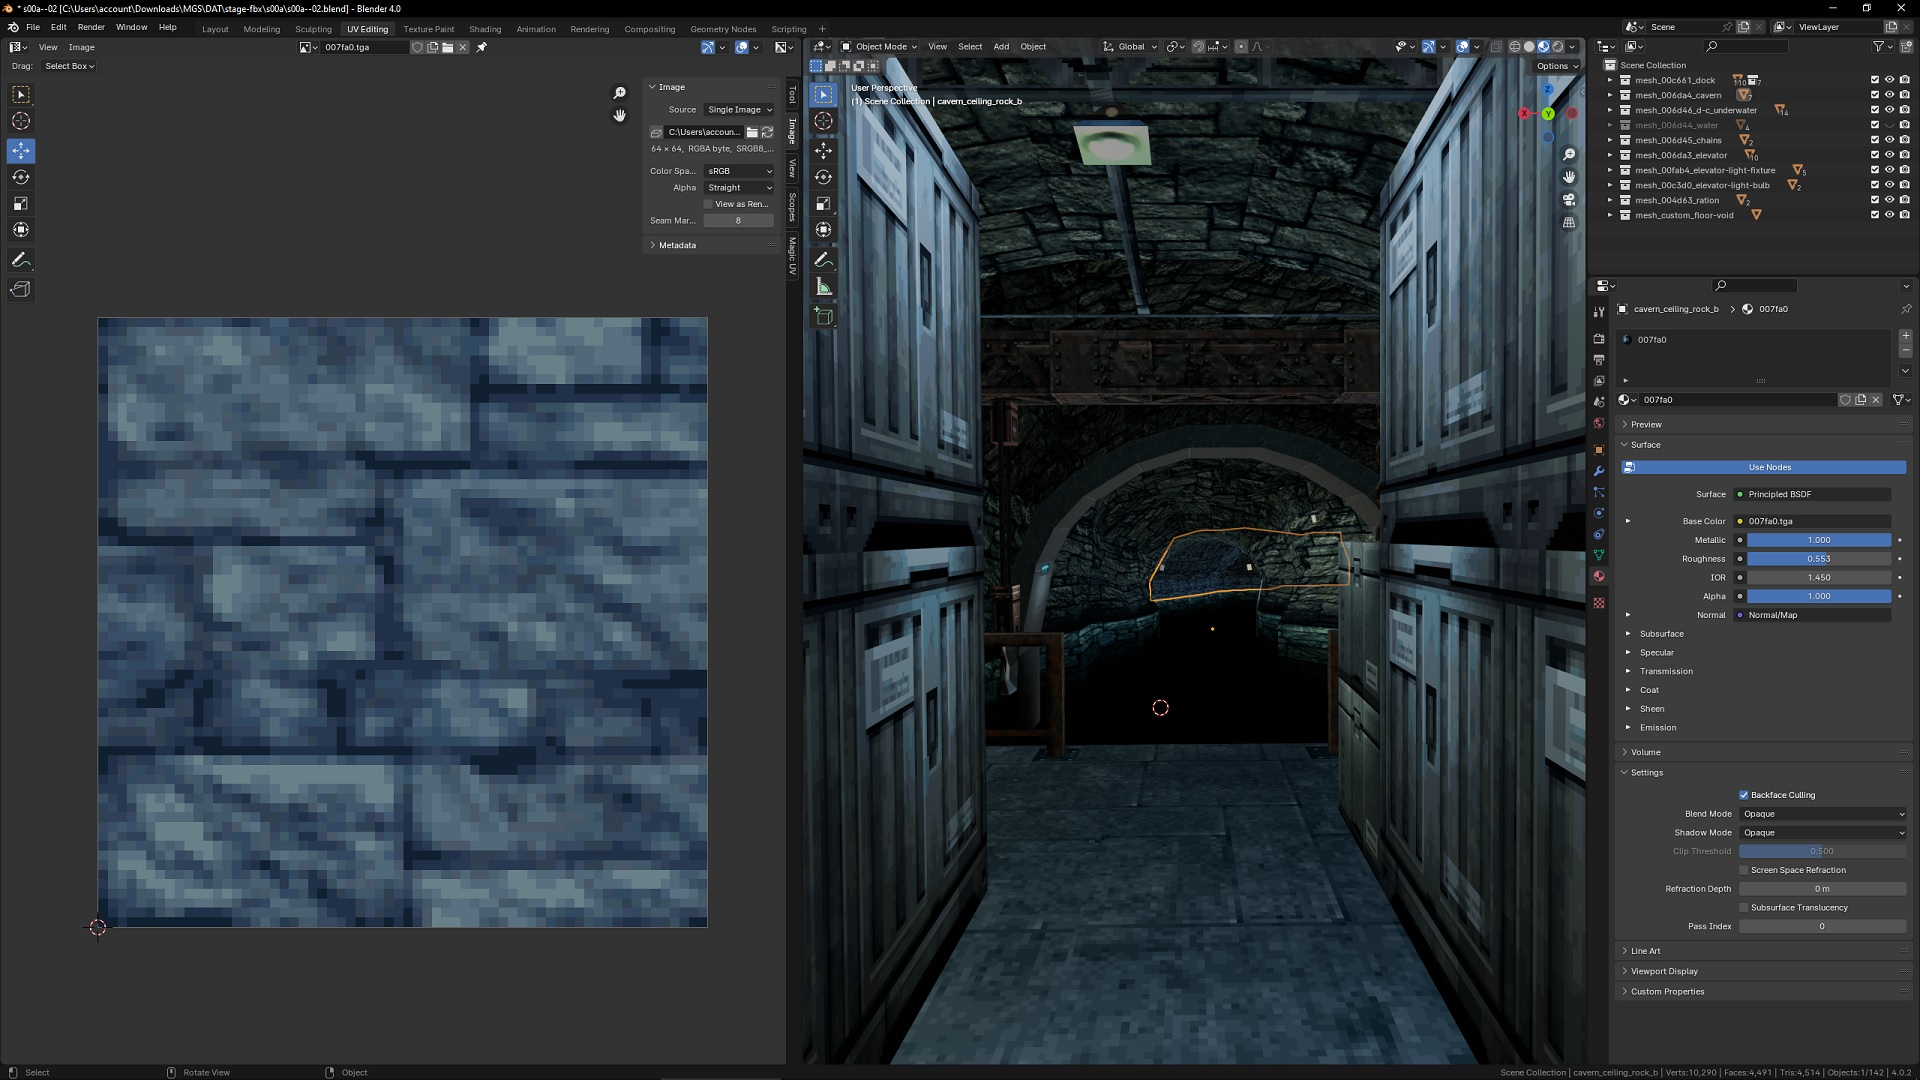Viewport: 1920px width, 1080px height.
Task: Open the Color Space sRGB dropdown
Action: coord(739,171)
